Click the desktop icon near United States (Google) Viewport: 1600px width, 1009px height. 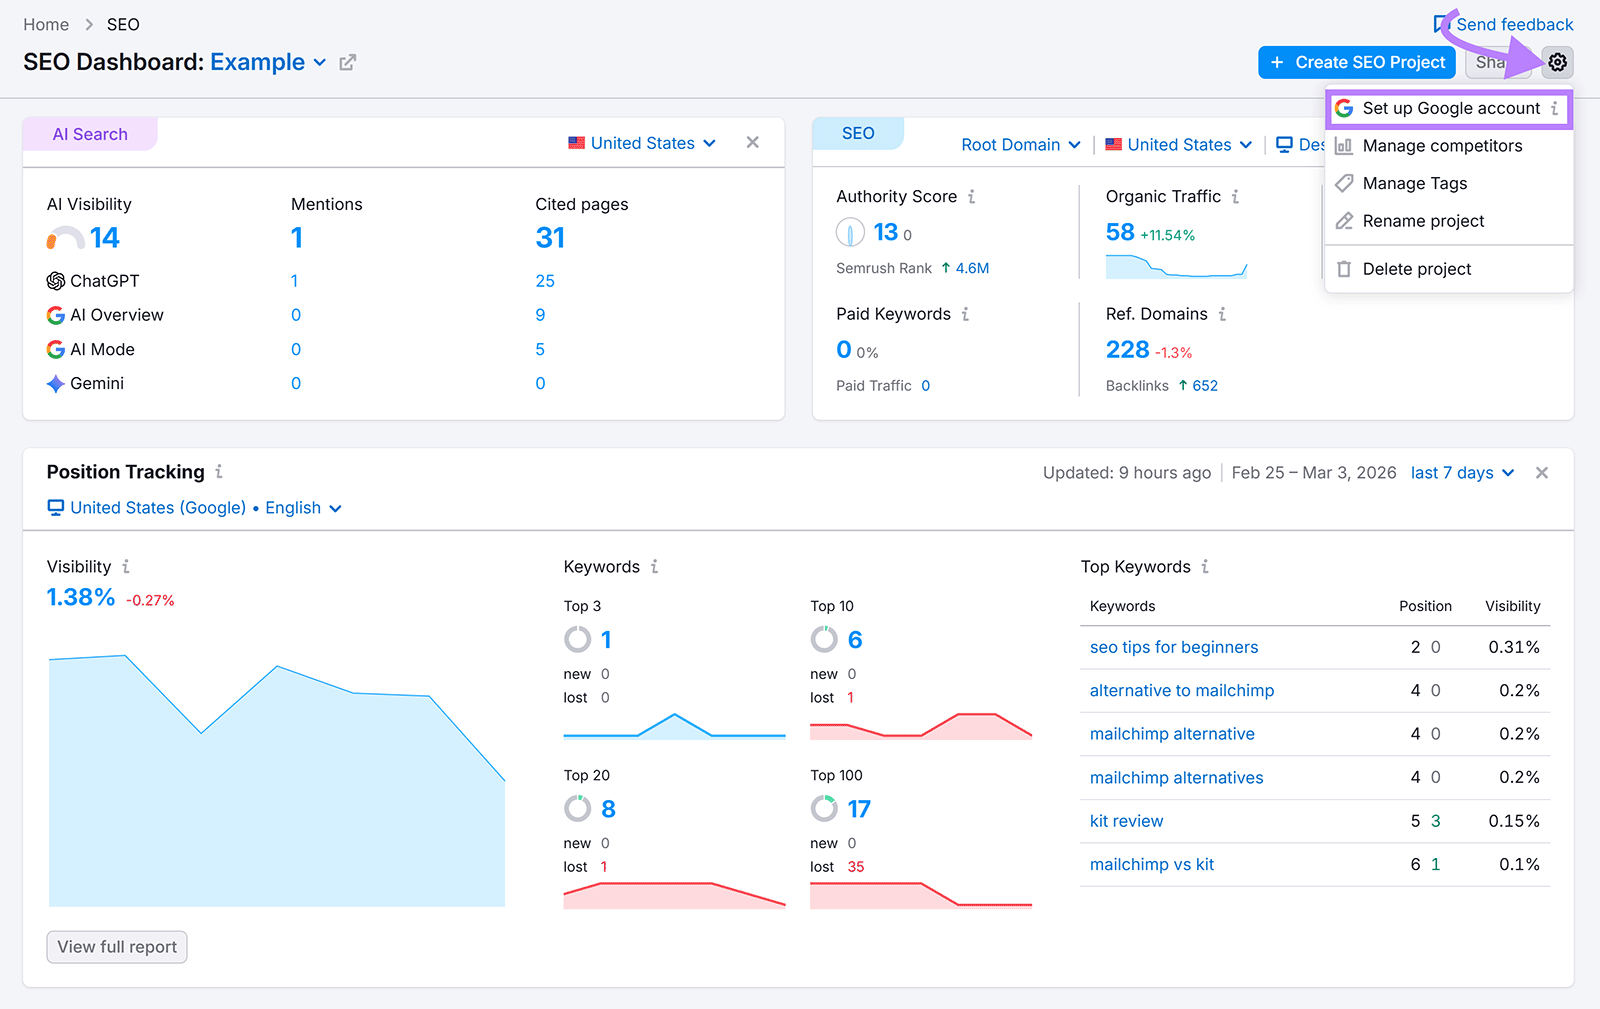point(55,507)
